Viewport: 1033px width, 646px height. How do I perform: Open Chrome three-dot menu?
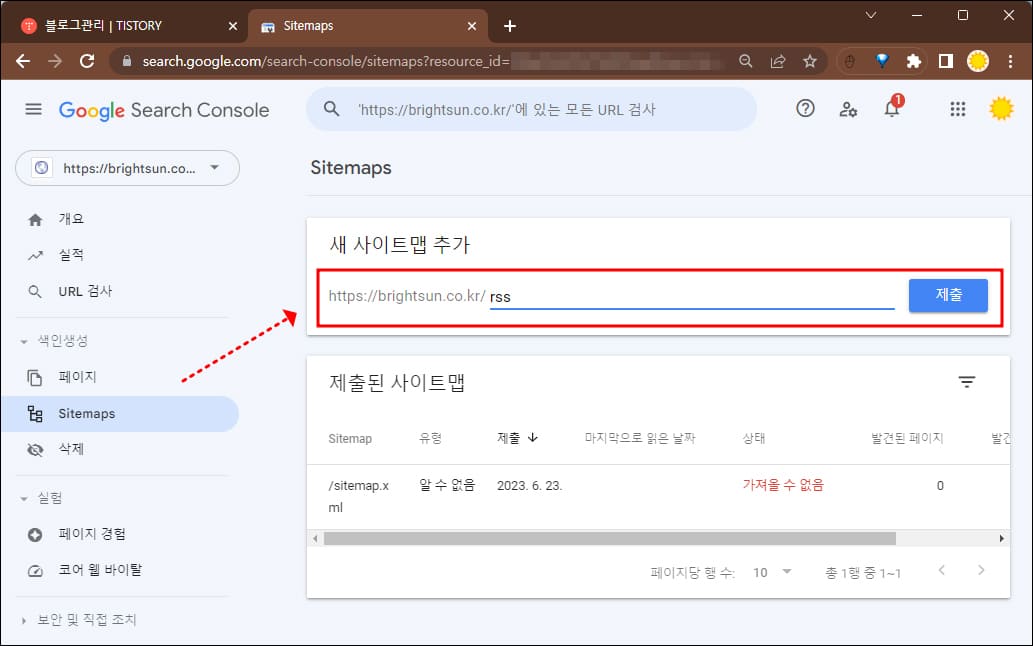tap(1010, 61)
